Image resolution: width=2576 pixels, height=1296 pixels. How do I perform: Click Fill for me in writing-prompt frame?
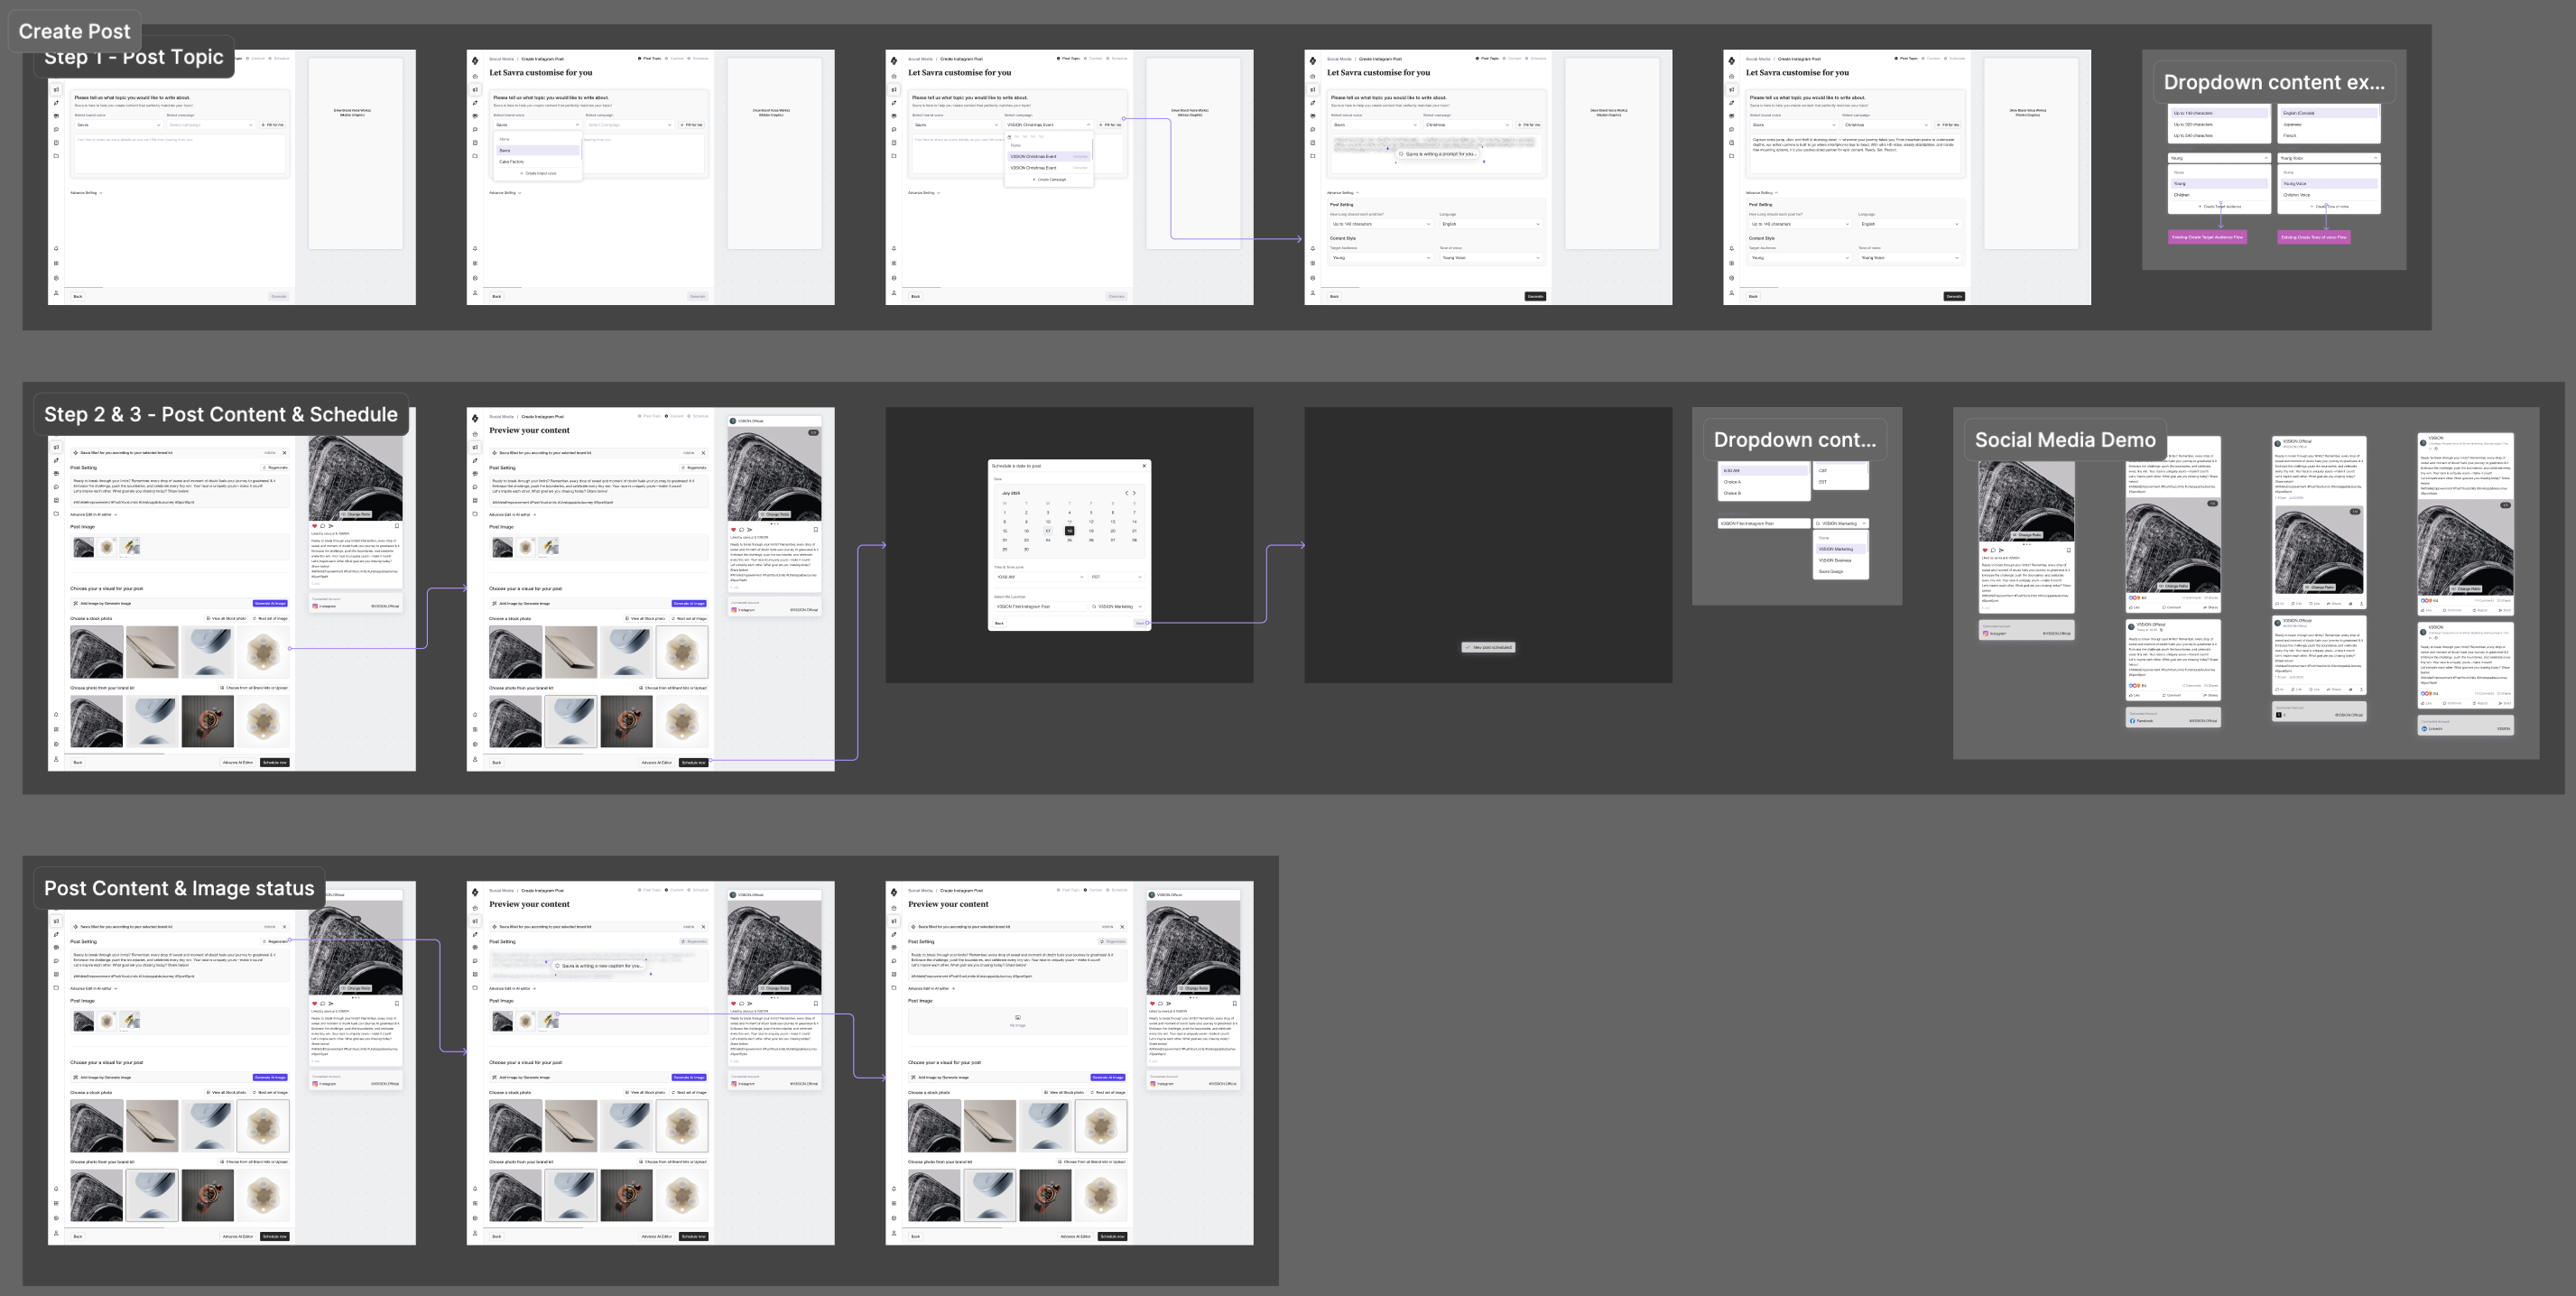[x=1530, y=125]
